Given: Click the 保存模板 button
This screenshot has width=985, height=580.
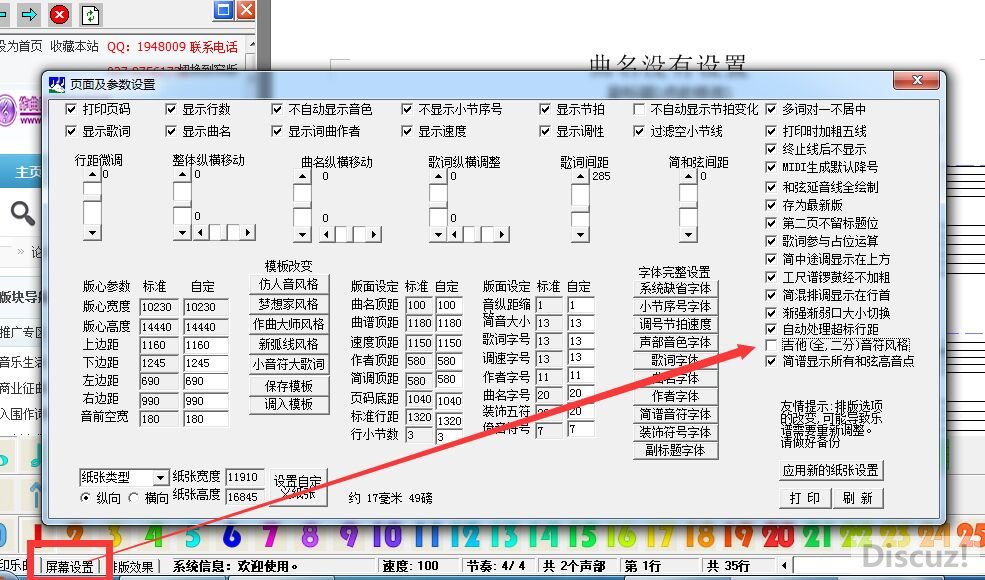Looking at the screenshot, I should pos(289,386).
